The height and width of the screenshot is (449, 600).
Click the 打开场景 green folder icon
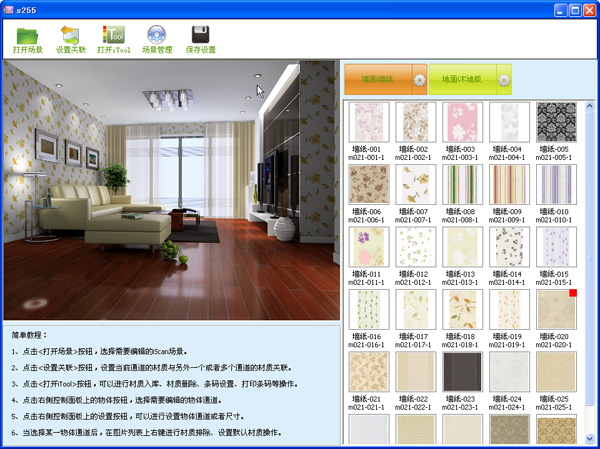tap(28, 36)
